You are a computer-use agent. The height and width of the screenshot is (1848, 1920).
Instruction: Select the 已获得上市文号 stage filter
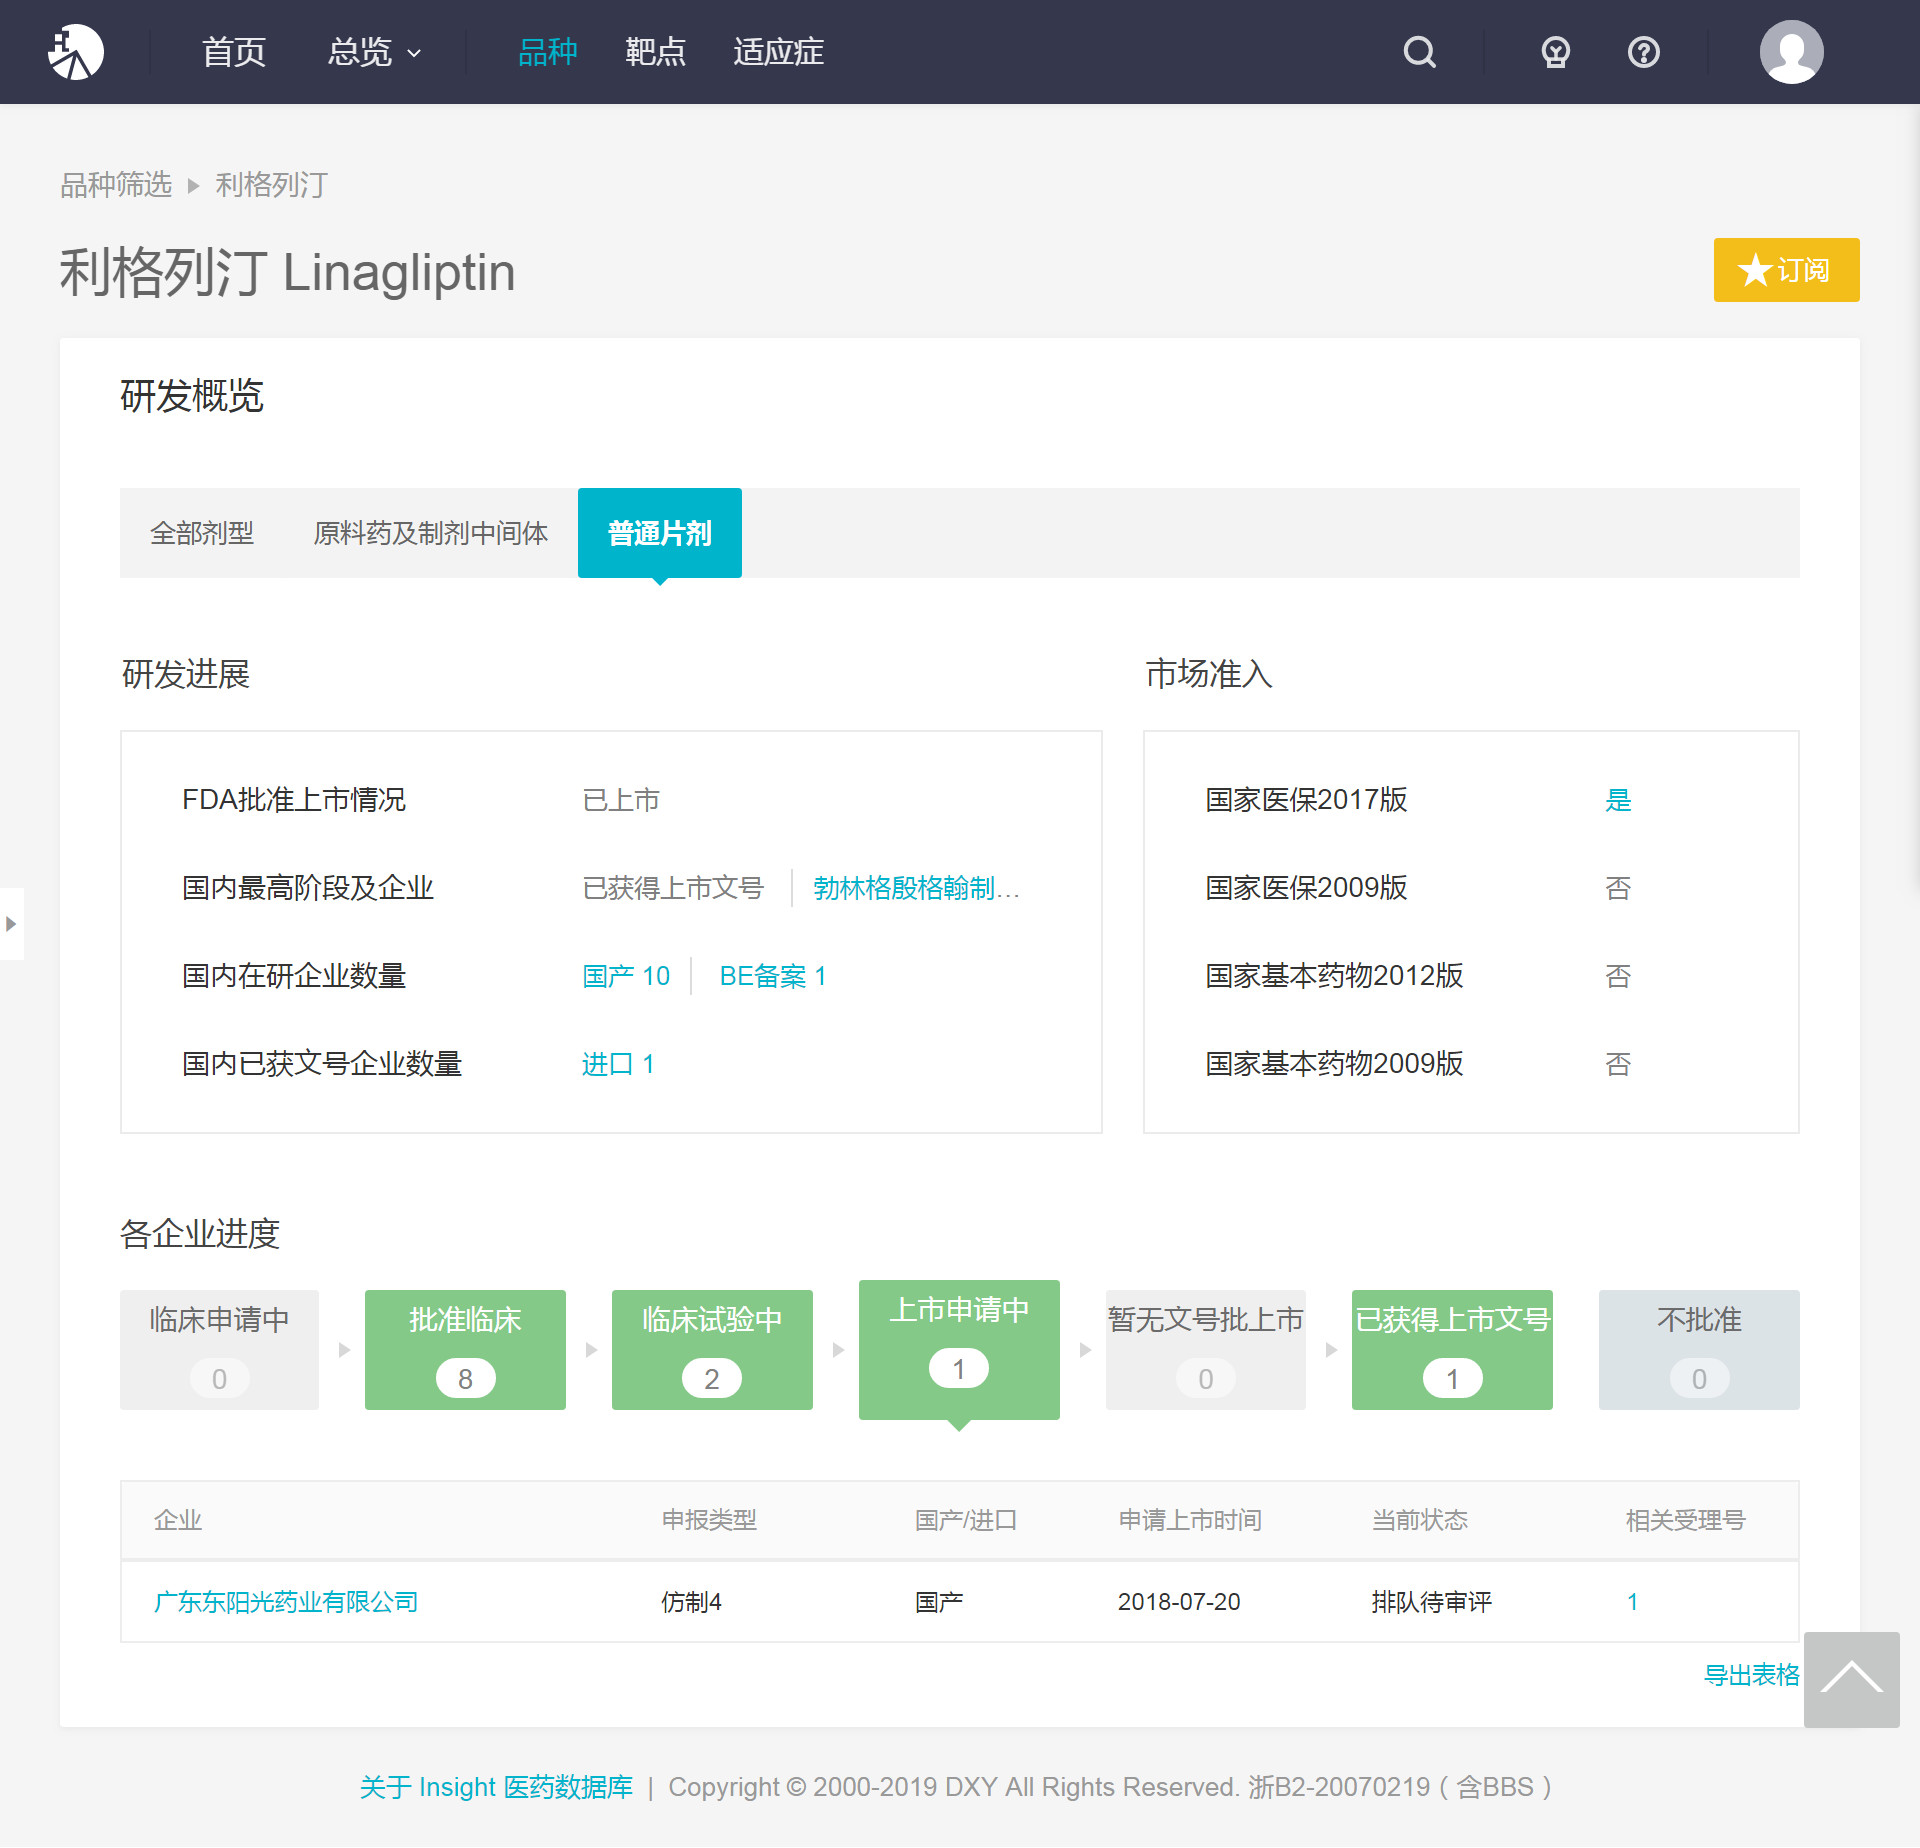click(1452, 1349)
